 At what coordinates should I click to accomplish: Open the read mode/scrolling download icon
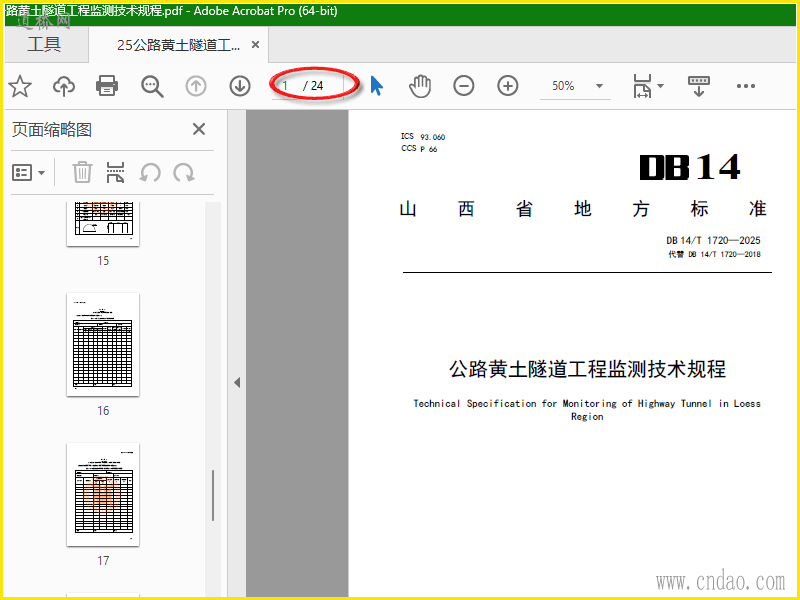tap(698, 86)
